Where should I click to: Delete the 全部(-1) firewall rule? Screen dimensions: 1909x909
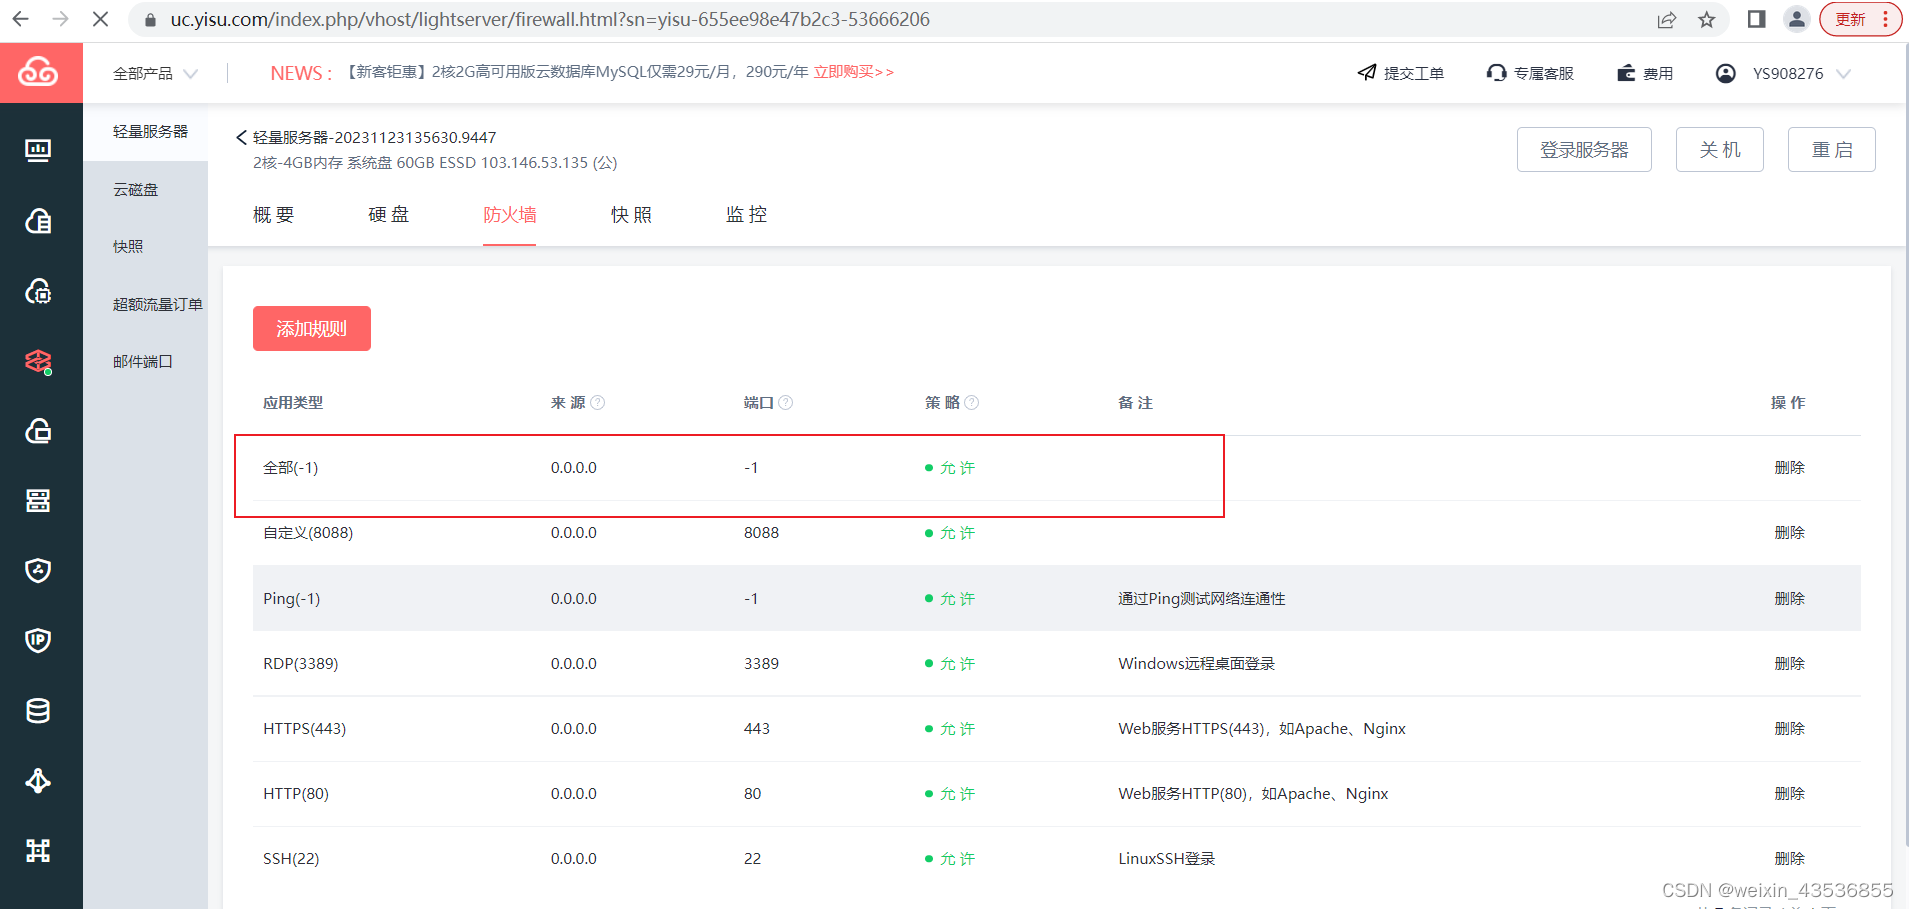click(1789, 467)
